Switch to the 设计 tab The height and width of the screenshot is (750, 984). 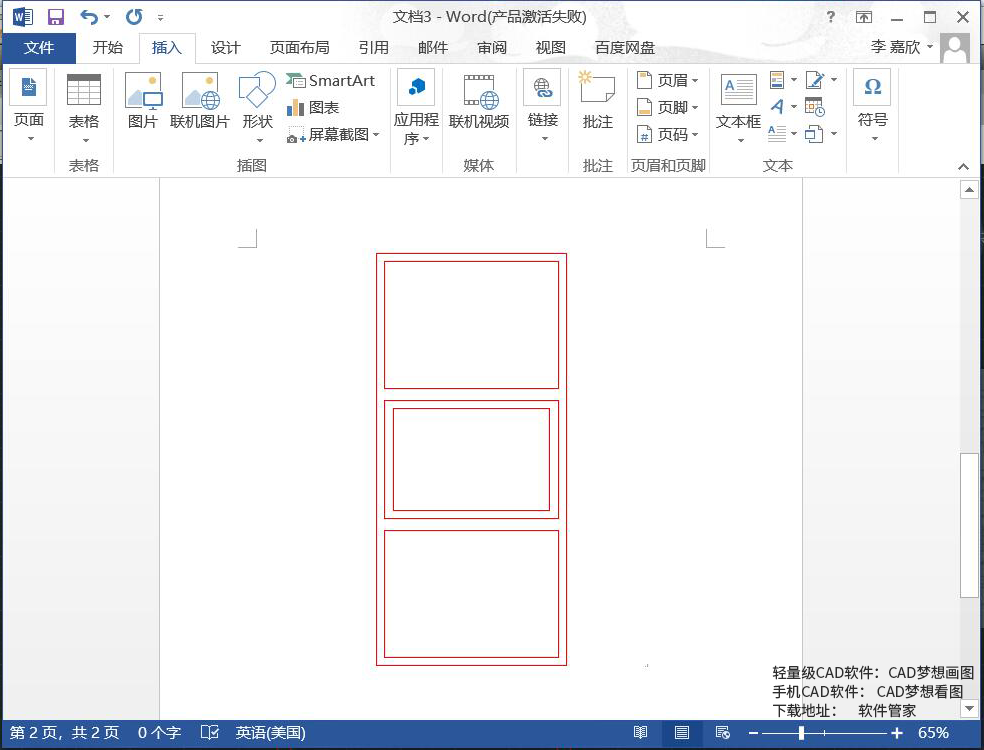[x=225, y=48]
